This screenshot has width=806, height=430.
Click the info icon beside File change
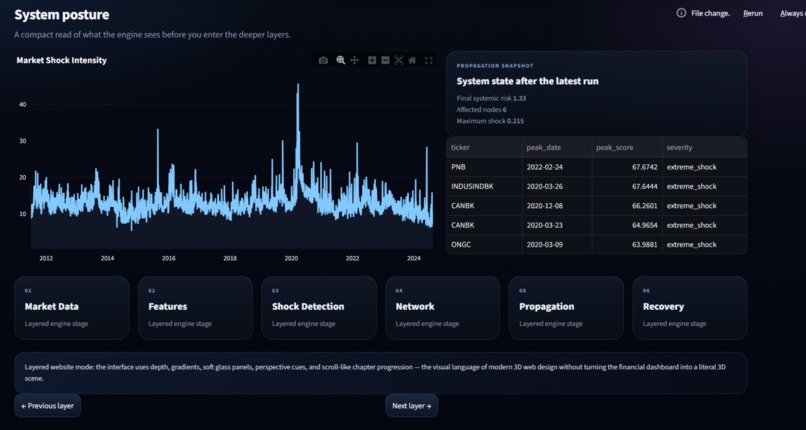(681, 13)
